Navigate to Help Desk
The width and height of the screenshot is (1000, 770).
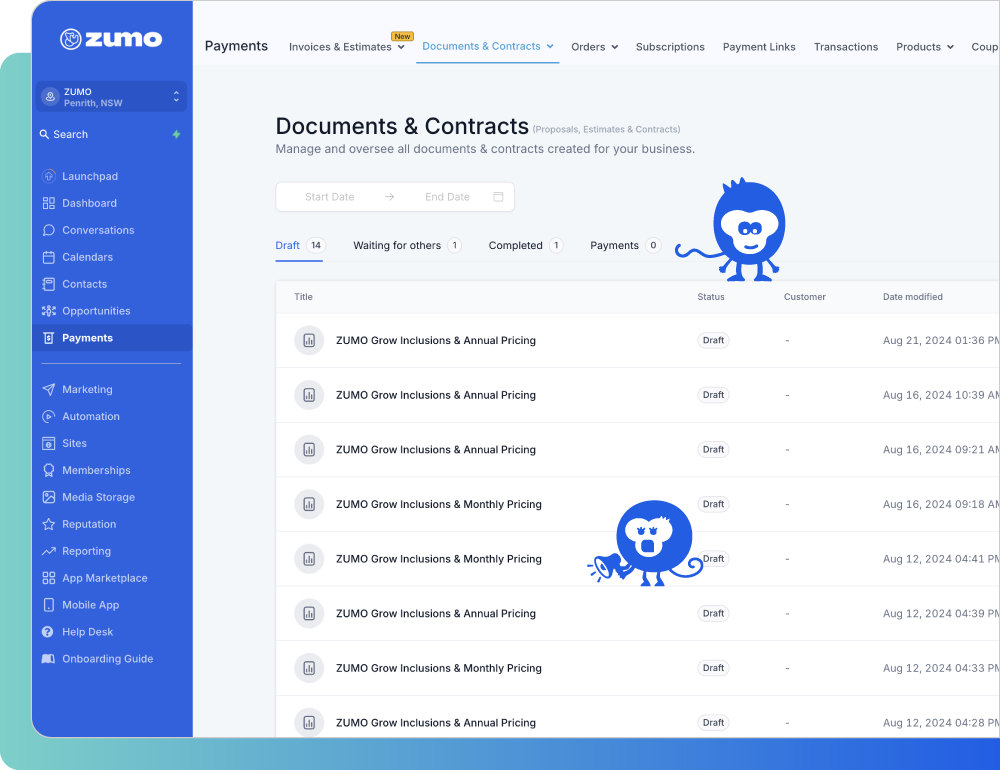(x=87, y=632)
